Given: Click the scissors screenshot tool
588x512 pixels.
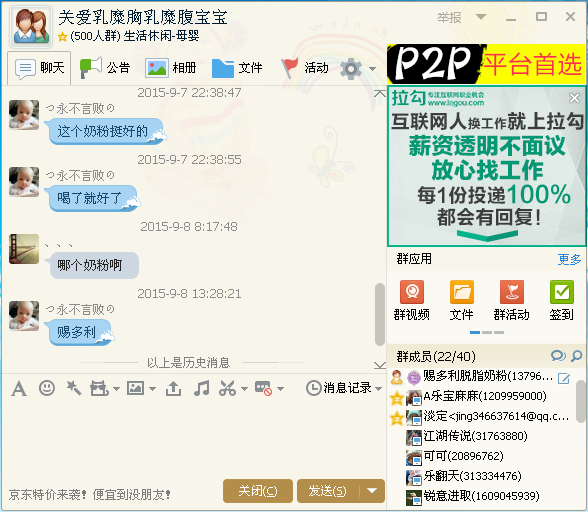Looking at the screenshot, I should [228, 388].
